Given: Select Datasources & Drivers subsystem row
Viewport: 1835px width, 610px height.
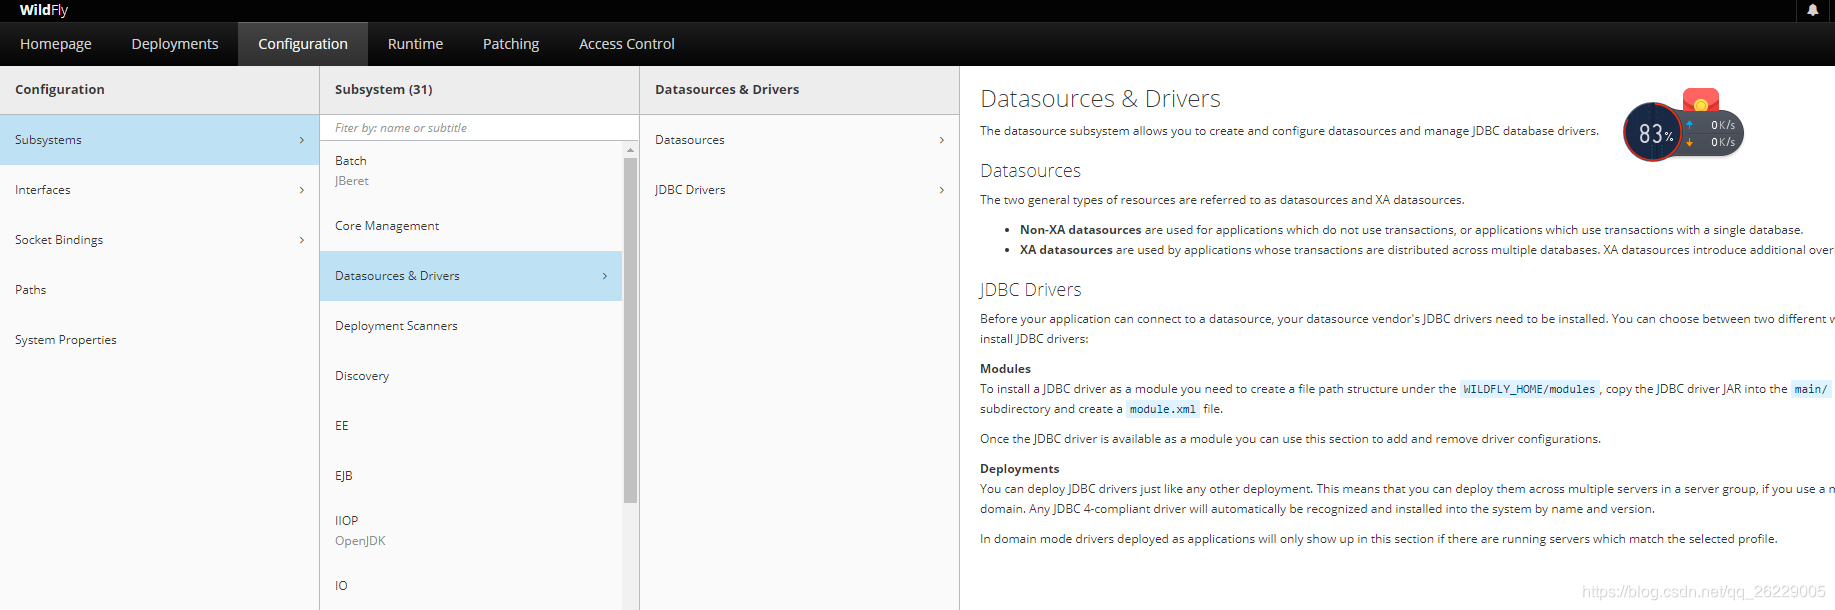Looking at the screenshot, I should click(471, 276).
